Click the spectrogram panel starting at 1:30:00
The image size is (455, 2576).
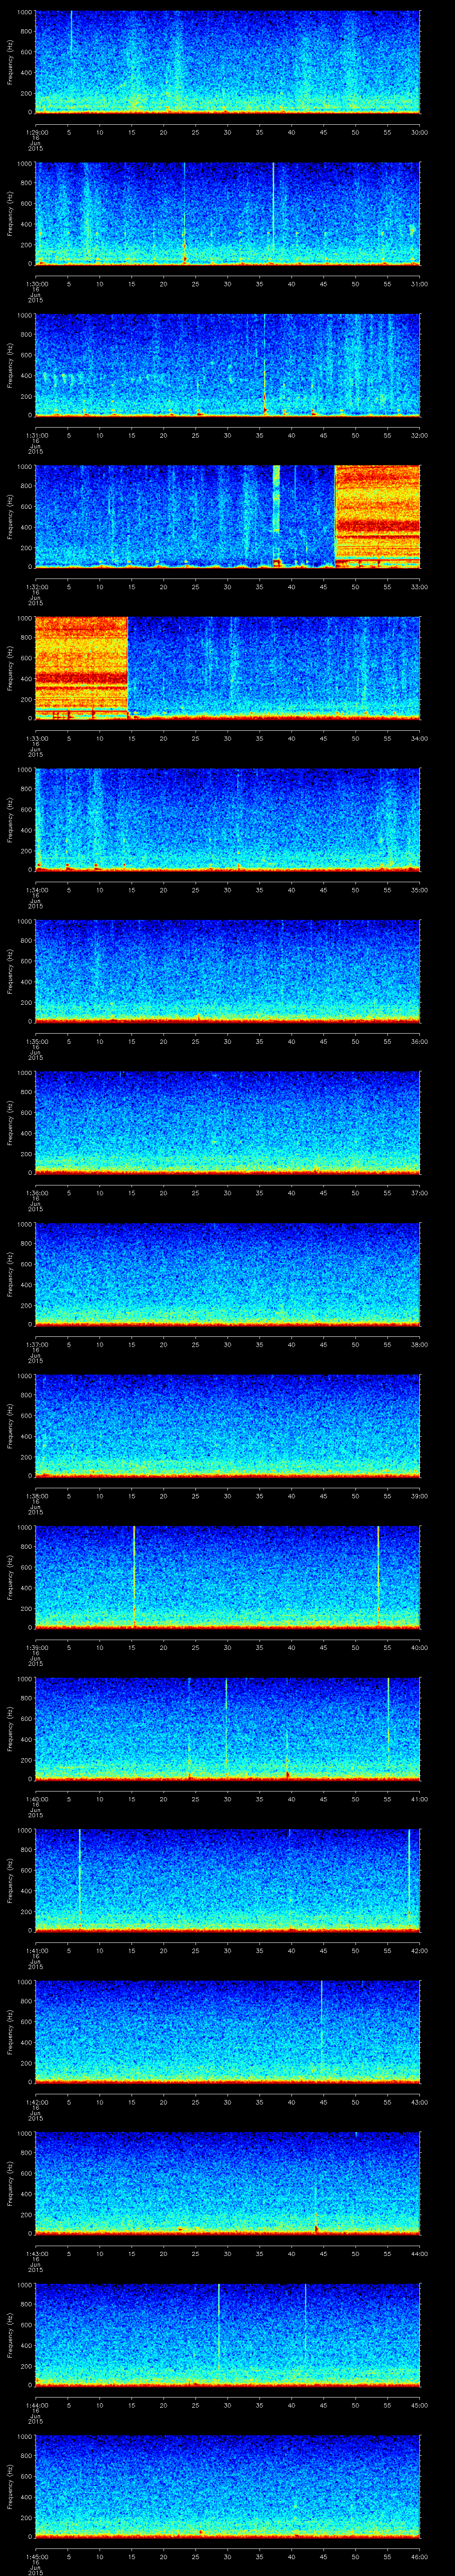tap(228, 214)
